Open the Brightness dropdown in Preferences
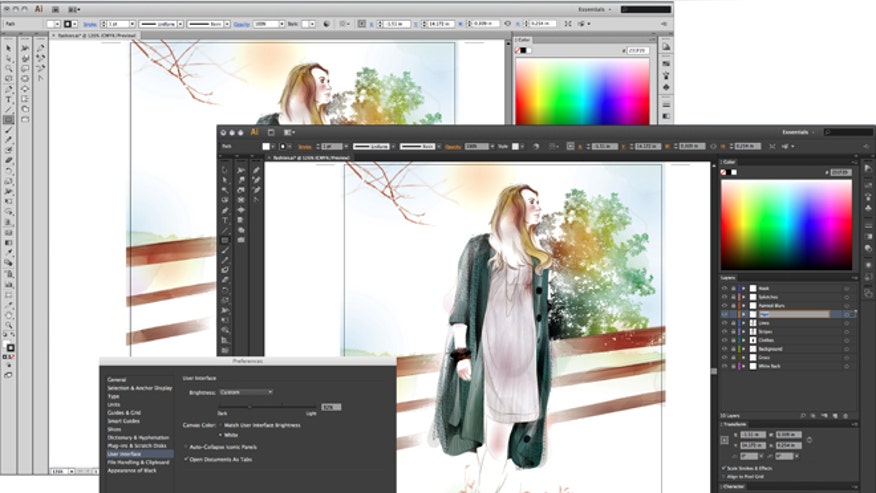Viewport: 876px width, 493px height. point(246,392)
